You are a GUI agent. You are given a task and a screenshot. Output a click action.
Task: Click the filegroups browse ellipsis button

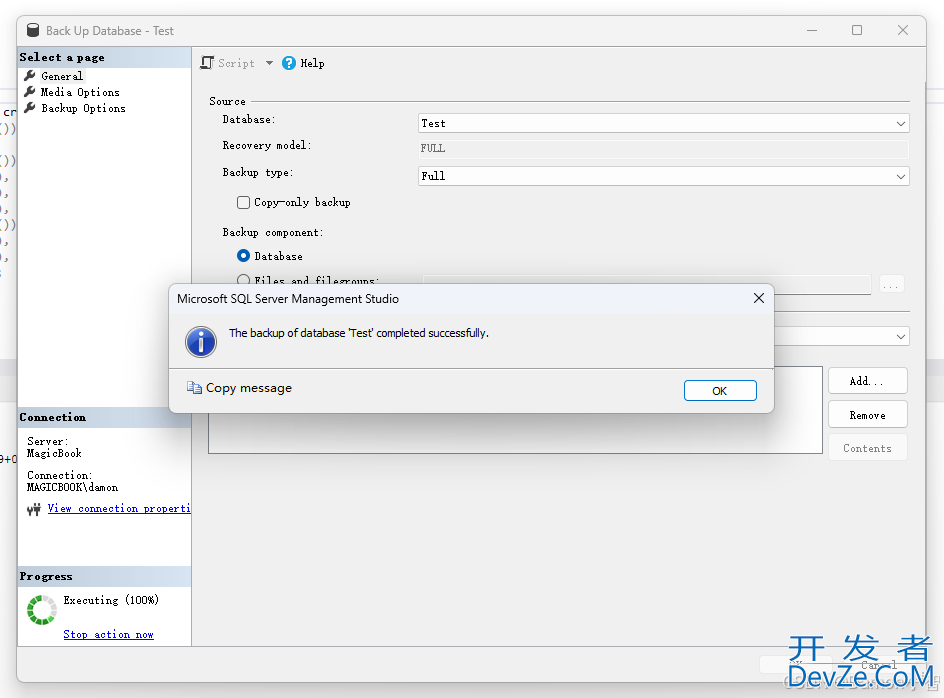coord(892,284)
